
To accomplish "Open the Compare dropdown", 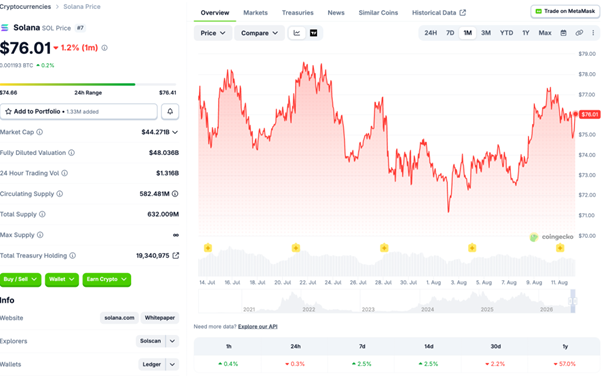I will pos(259,33).
